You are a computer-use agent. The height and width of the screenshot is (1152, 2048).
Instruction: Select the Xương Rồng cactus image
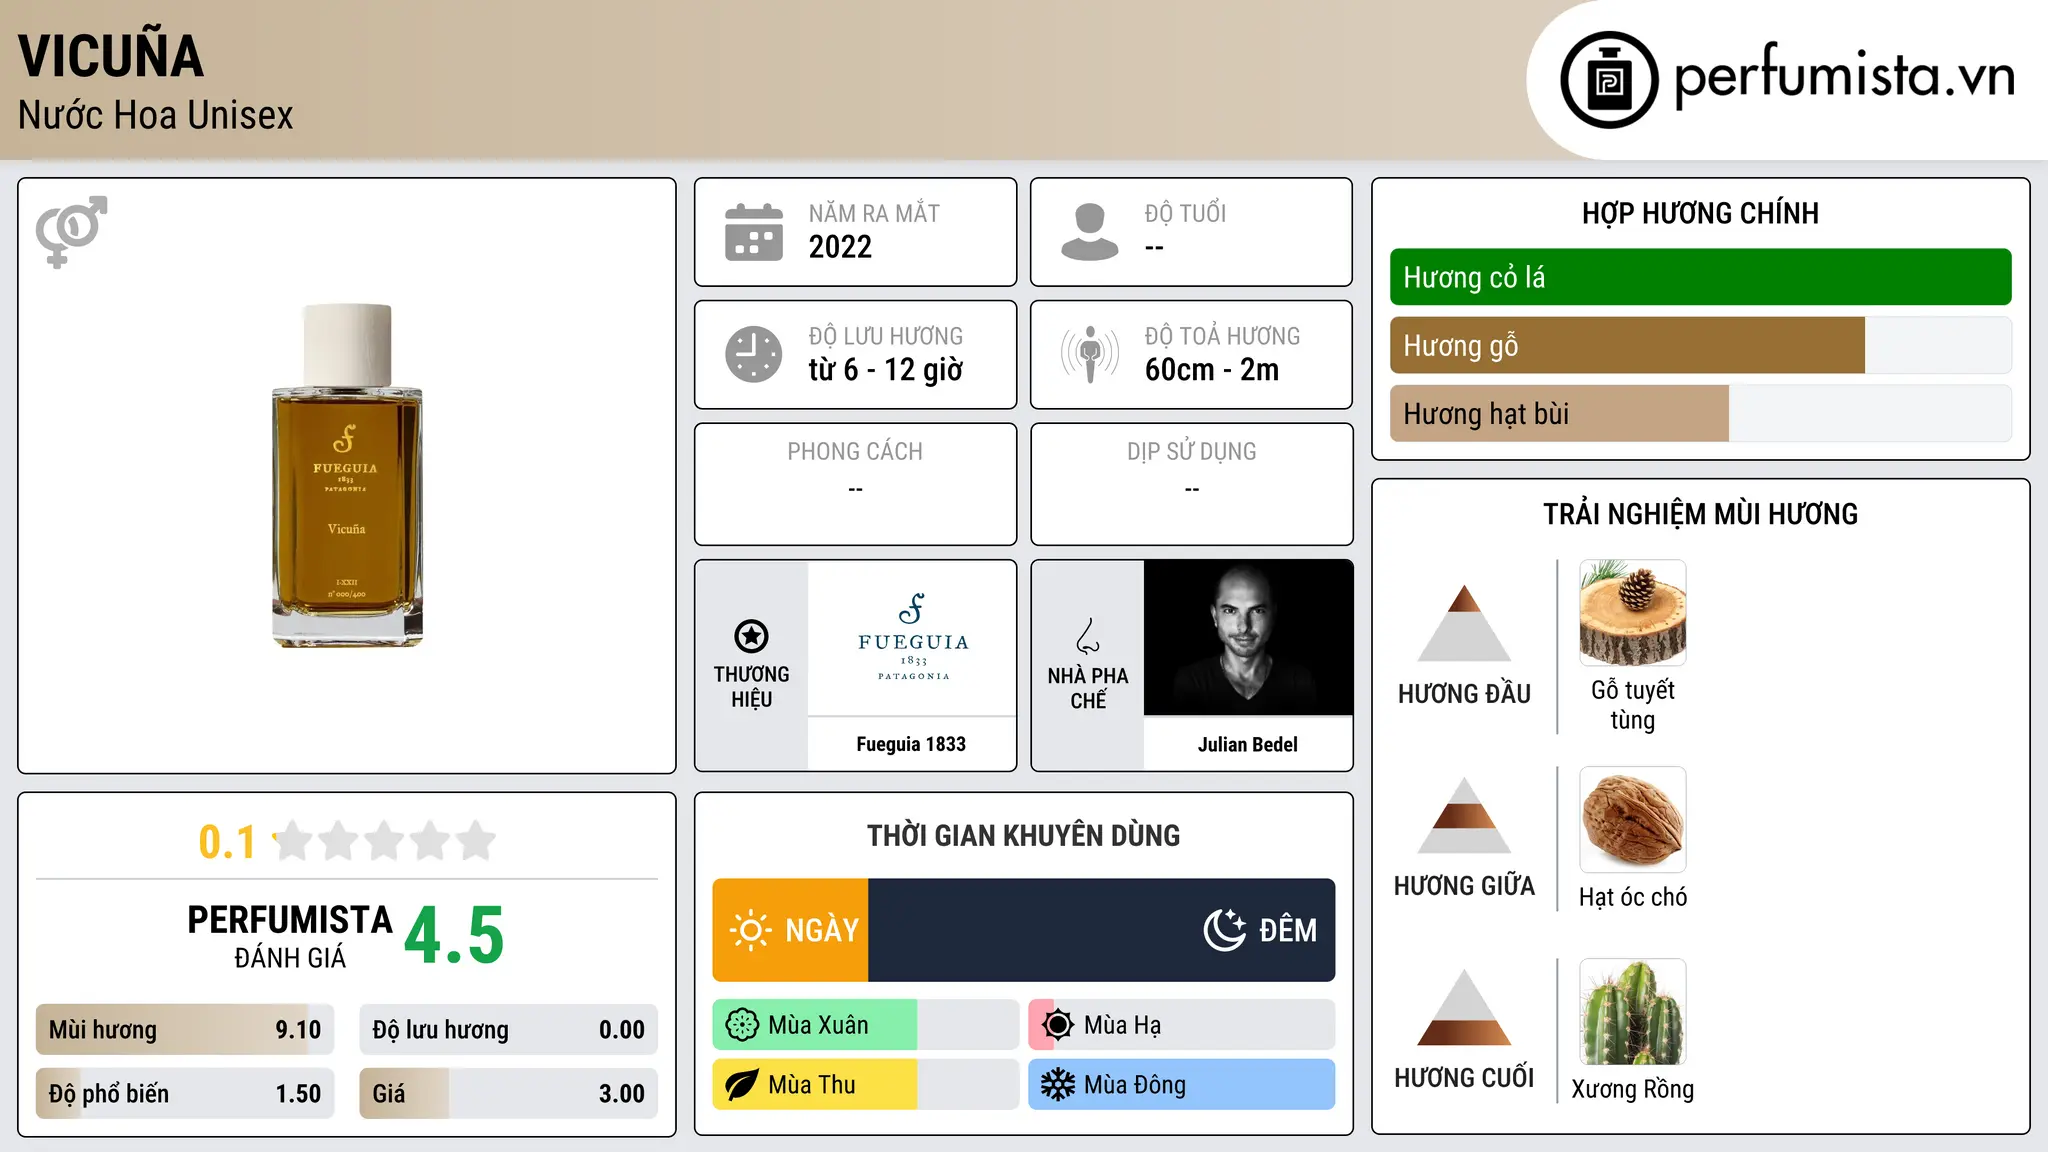pyautogui.click(x=1633, y=1012)
